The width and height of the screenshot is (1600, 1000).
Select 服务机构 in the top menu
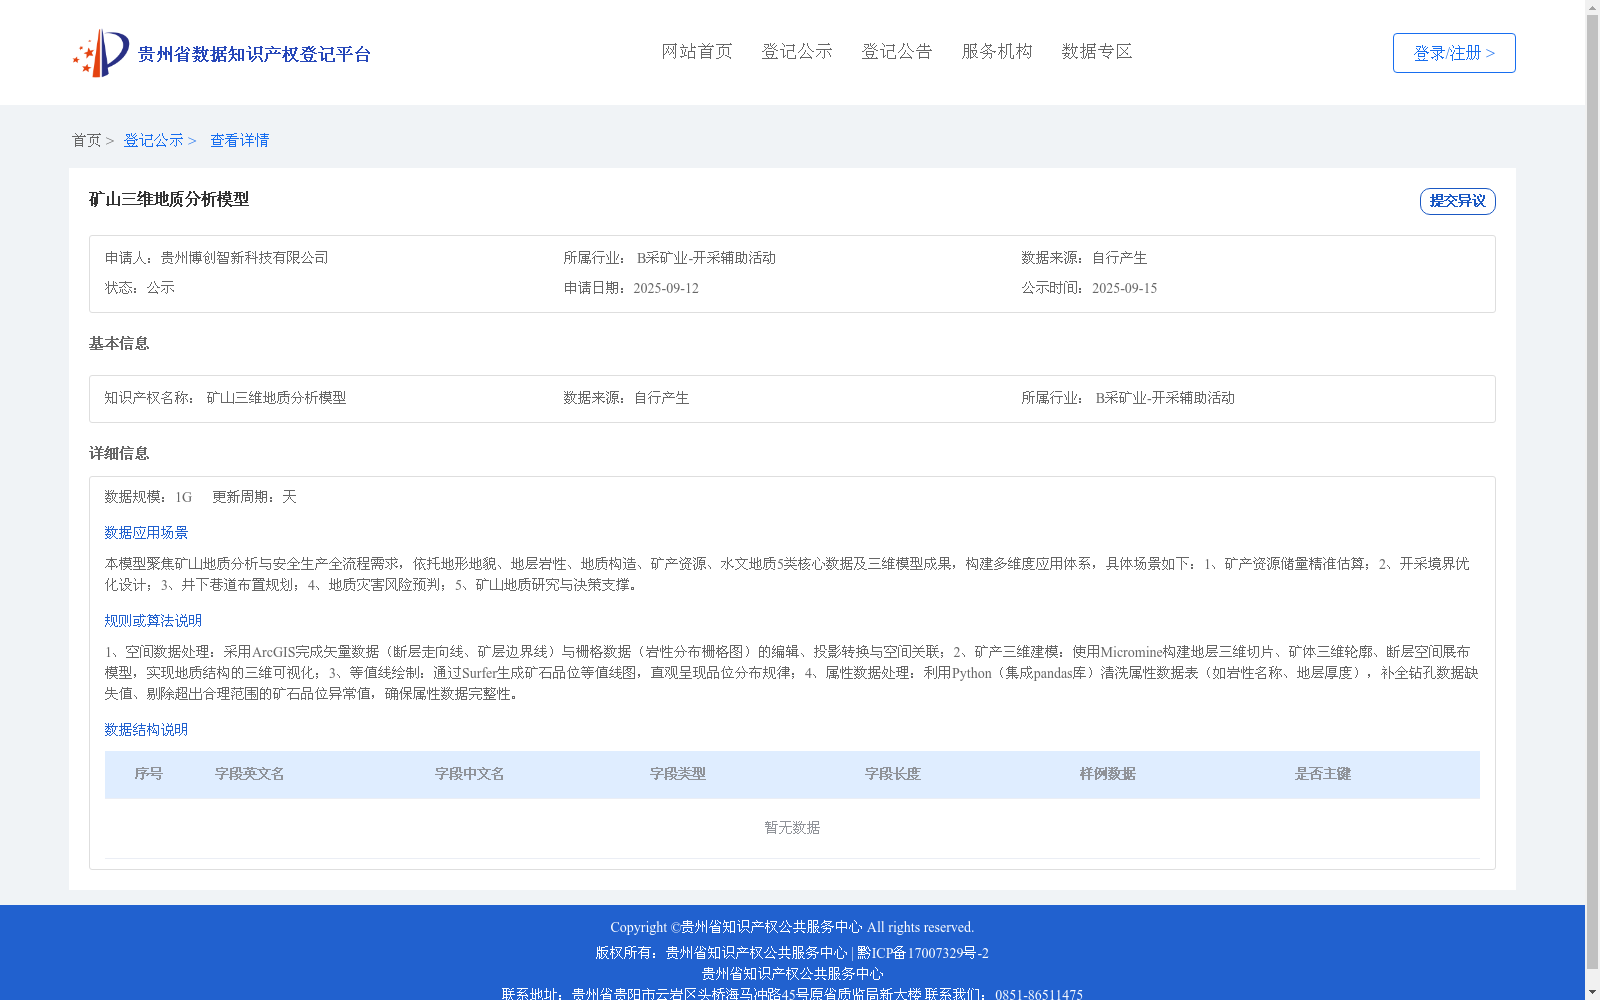click(997, 52)
